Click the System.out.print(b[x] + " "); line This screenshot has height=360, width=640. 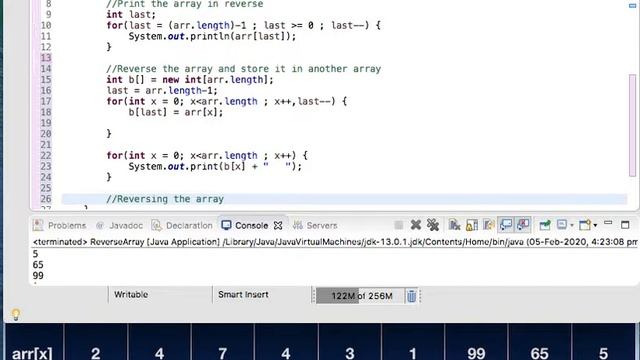(x=215, y=166)
